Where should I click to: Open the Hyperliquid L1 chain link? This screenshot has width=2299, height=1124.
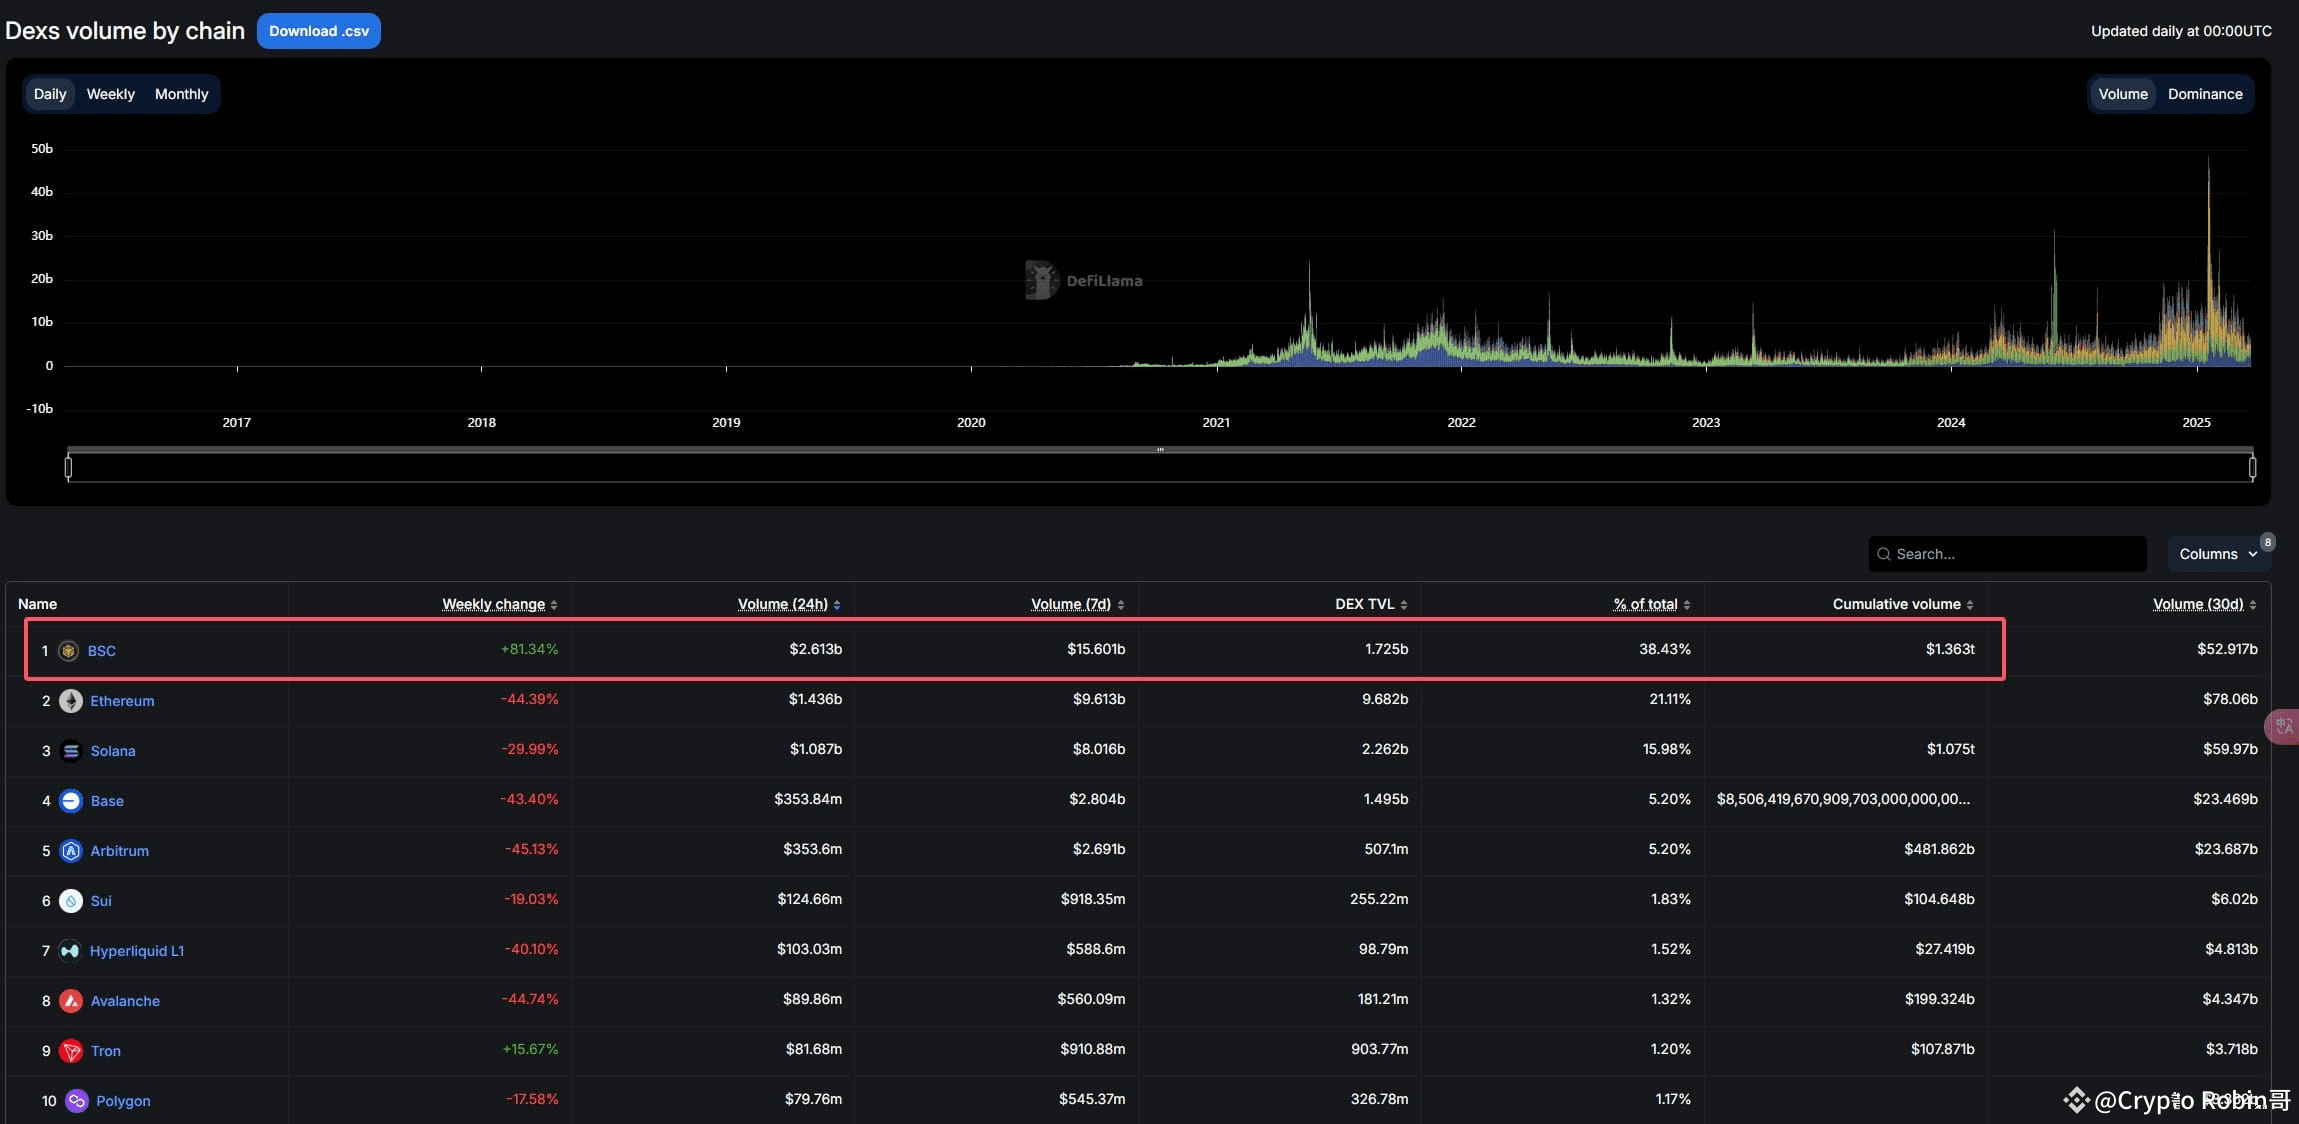[x=137, y=951]
